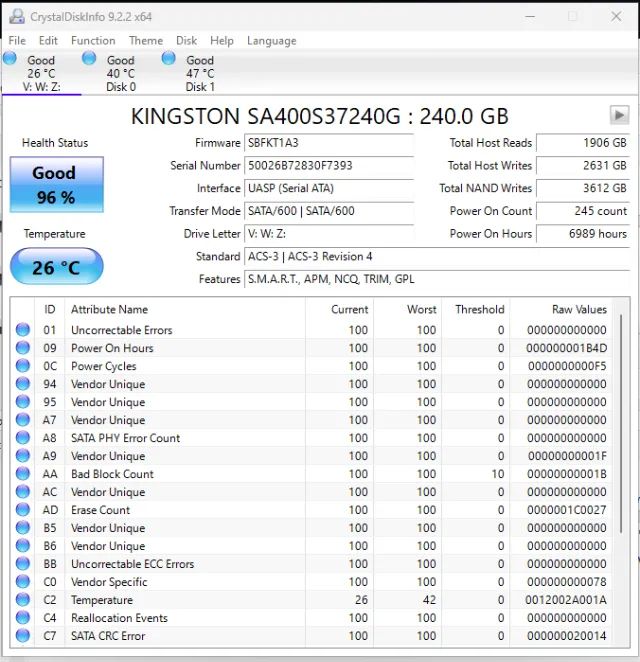The width and height of the screenshot is (640, 662).
Task: Click the Attribute Name column header
Action: click(x=185, y=309)
